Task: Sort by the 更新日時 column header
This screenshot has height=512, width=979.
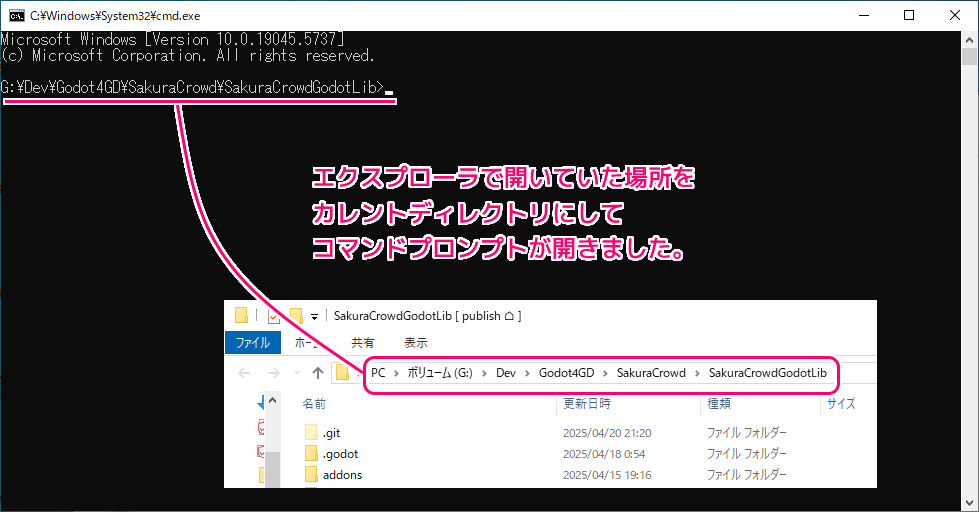Action: pyautogui.click(x=587, y=403)
